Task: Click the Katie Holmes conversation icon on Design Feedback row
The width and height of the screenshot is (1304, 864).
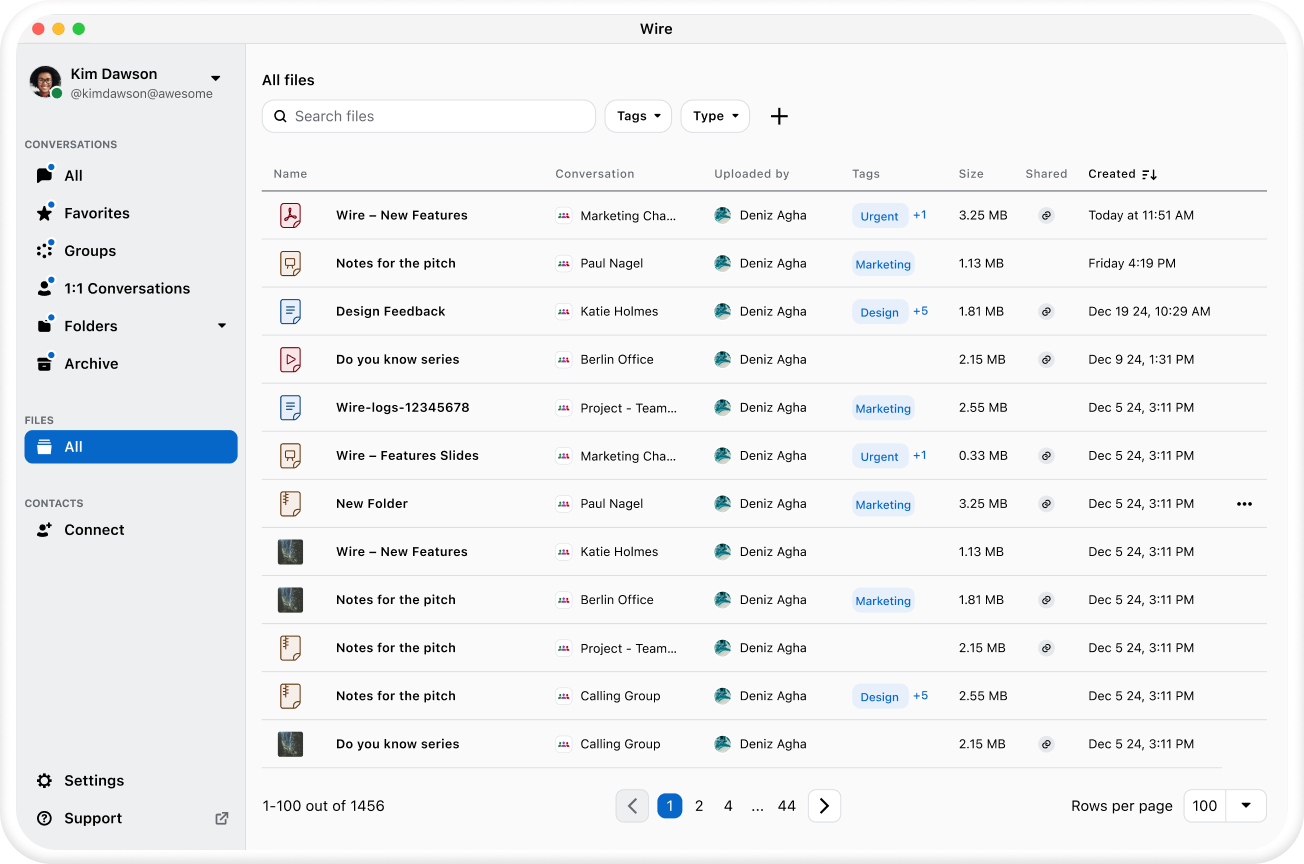Action: pyautogui.click(x=564, y=312)
